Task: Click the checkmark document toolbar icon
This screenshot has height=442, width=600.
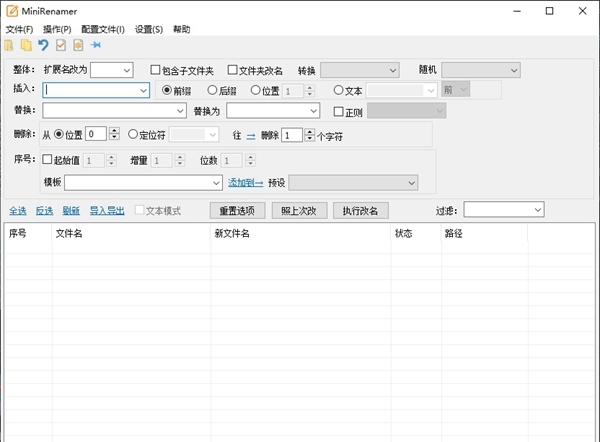Action: pyautogui.click(x=61, y=45)
